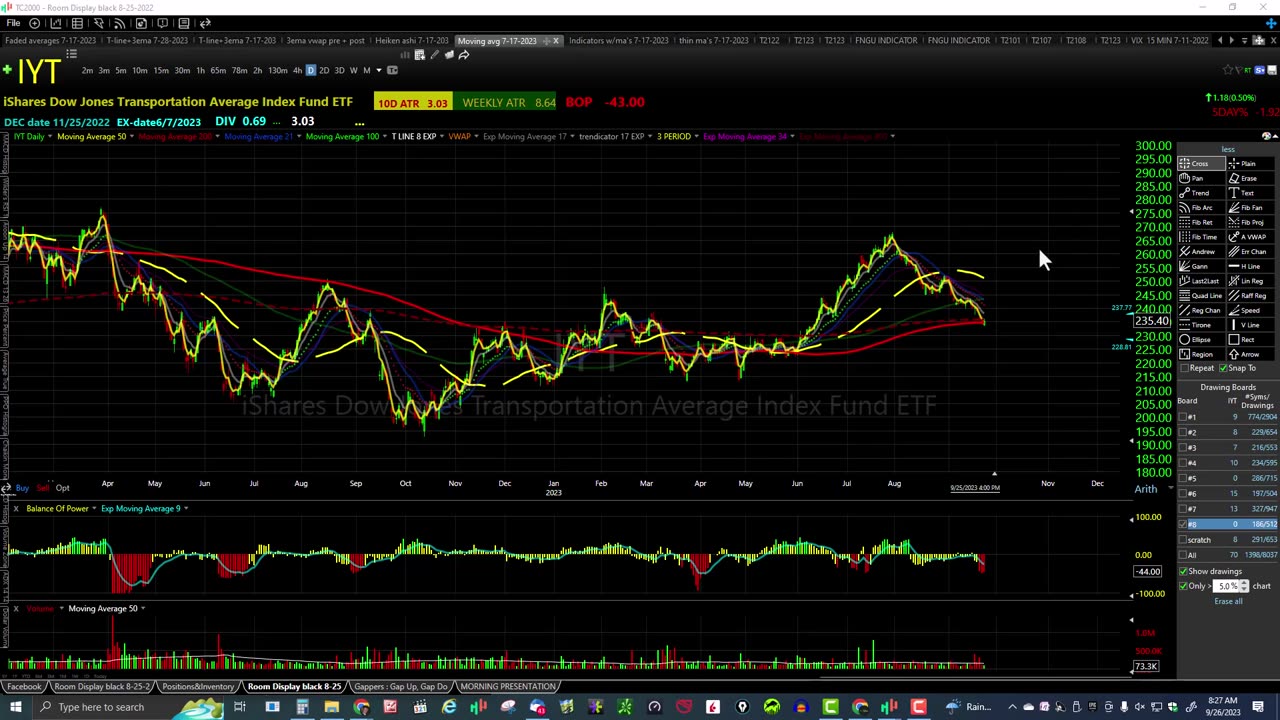Switch to Heiken ashi 7-17-203 tab
The width and height of the screenshot is (1280, 720).
pos(411,40)
